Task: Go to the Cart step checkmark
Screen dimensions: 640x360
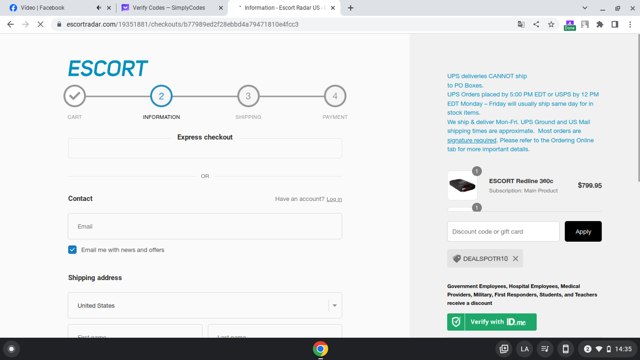Action: click(x=75, y=96)
